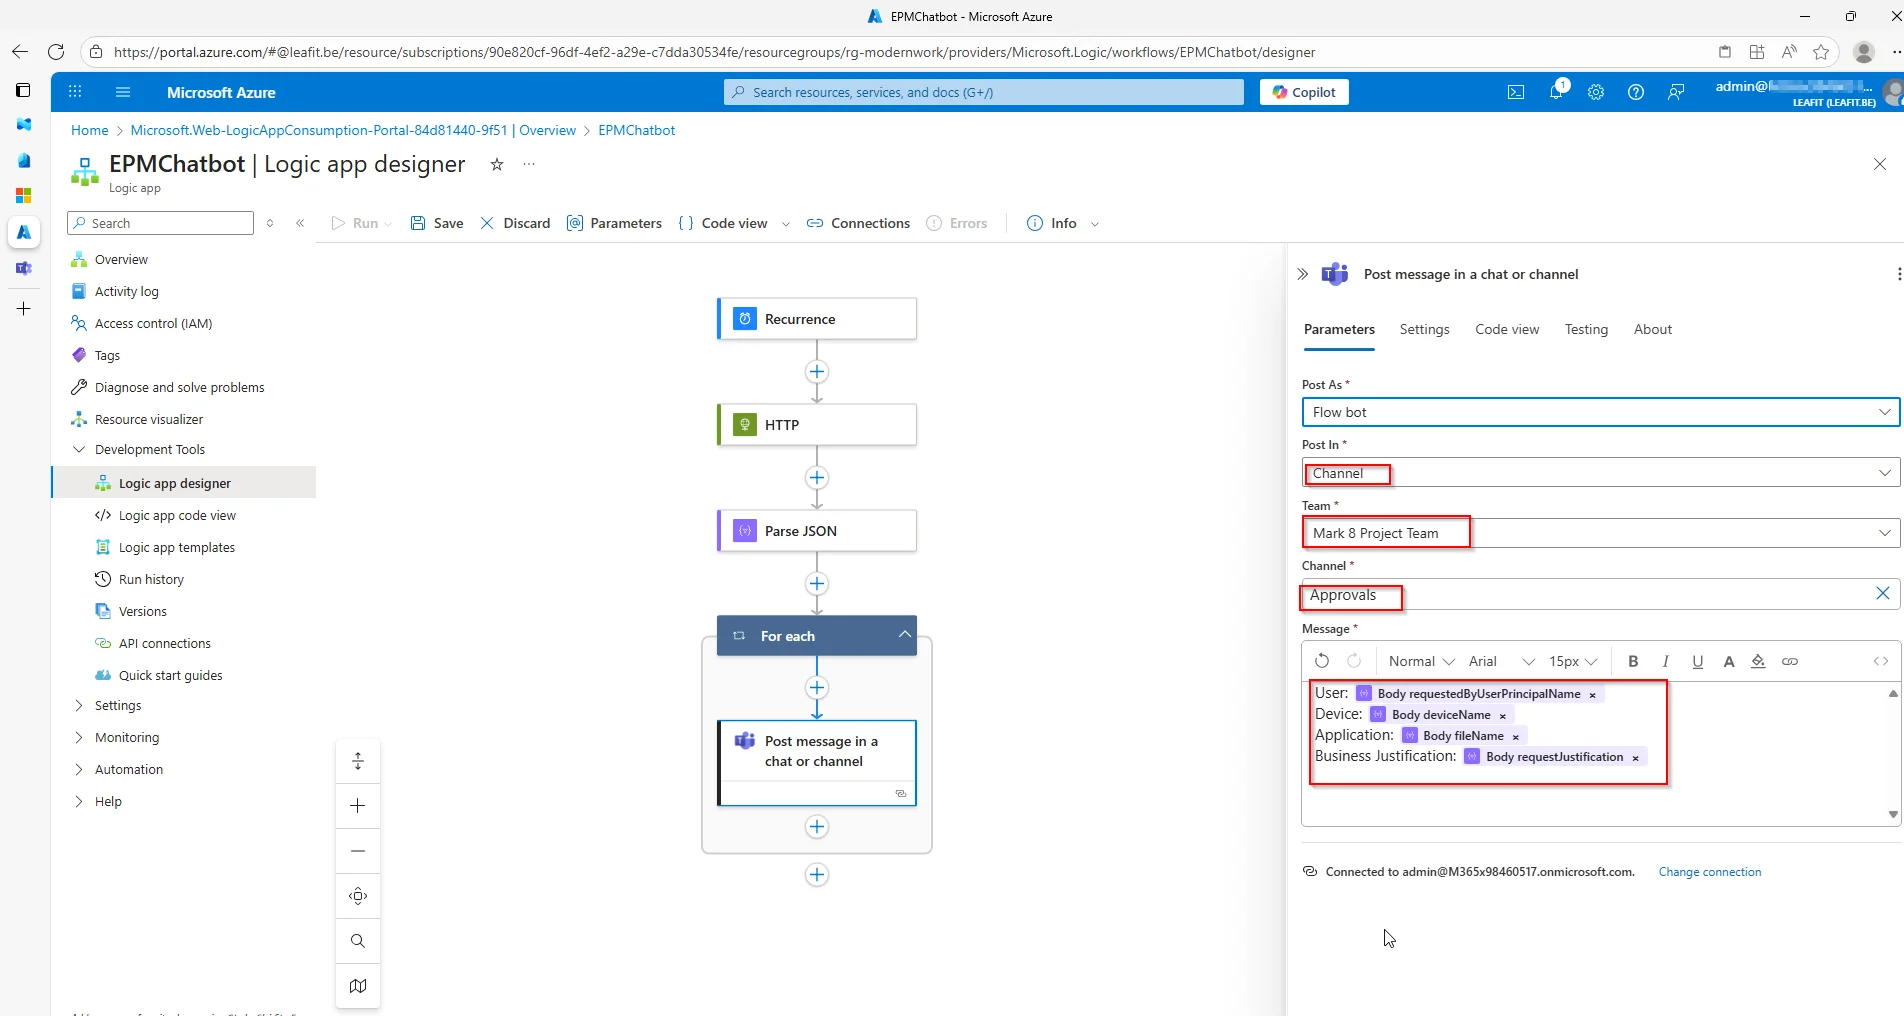Screen dimensions: 1904x1016
Task: Open the Post In dropdown
Action: (1600, 473)
